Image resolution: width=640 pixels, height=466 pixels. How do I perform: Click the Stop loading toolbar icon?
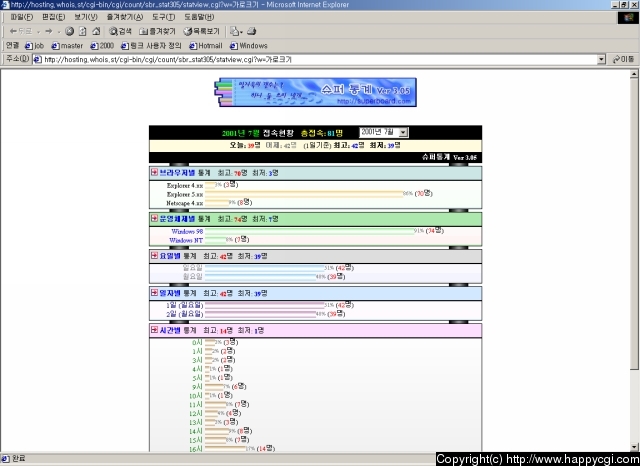(69, 31)
